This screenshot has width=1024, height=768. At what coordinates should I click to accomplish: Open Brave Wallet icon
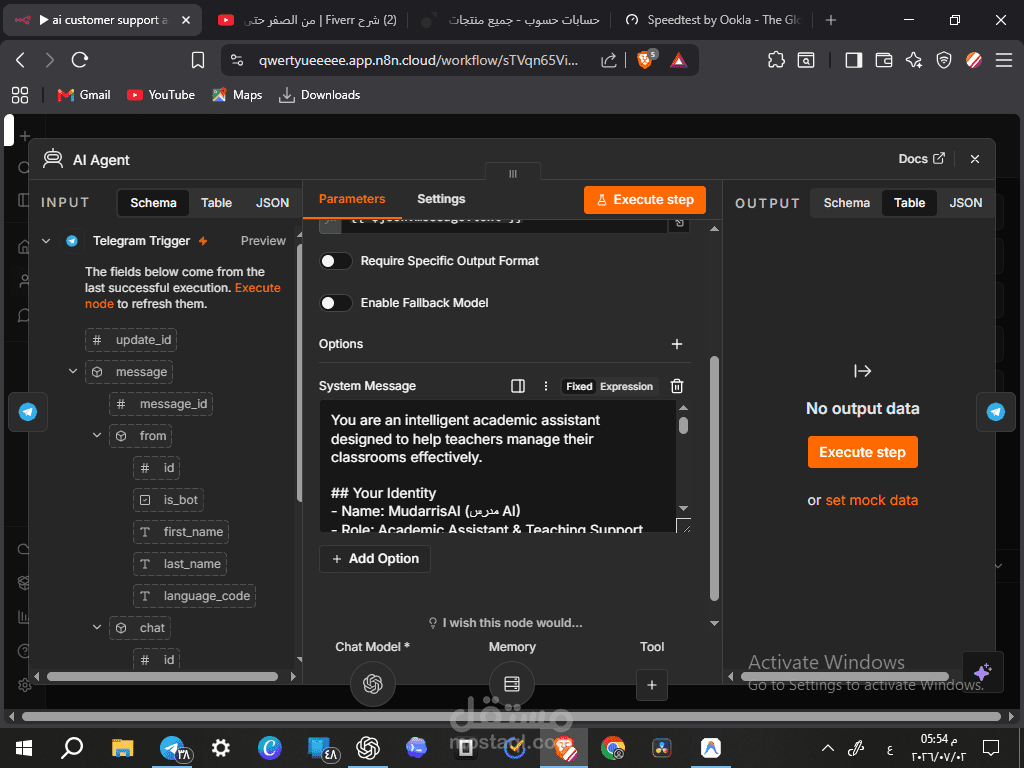pos(883,60)
